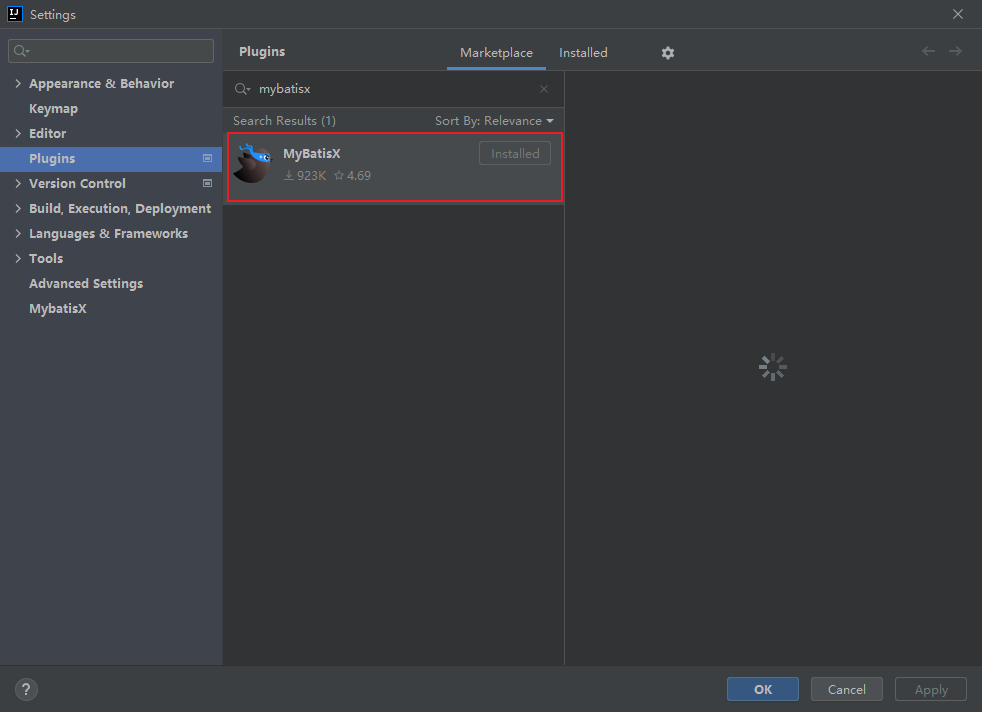The height and width of the screenshot is (712, 982).
Task: Focus the settings search field
Action: (111, 51)
